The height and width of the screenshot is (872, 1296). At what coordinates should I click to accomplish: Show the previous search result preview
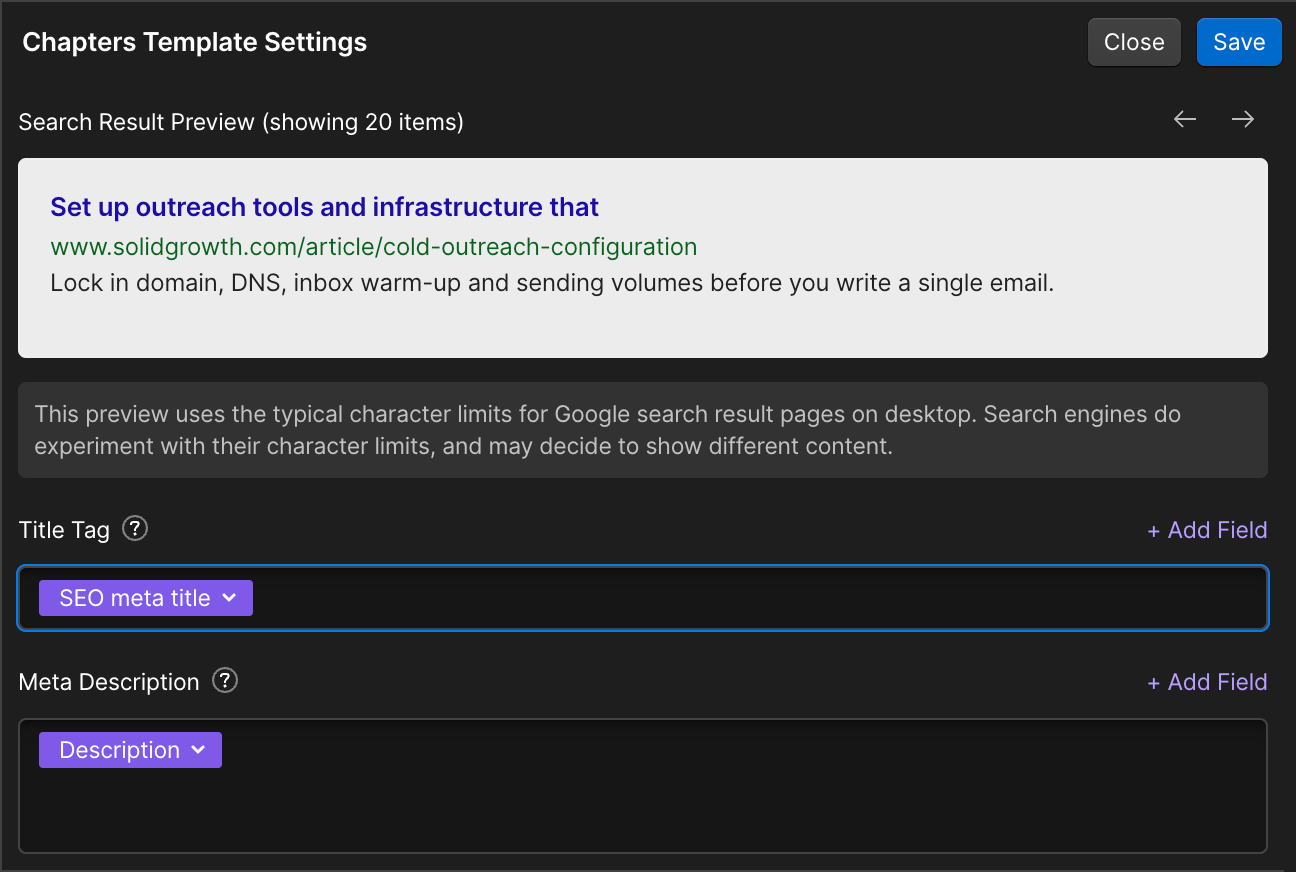1185,120
